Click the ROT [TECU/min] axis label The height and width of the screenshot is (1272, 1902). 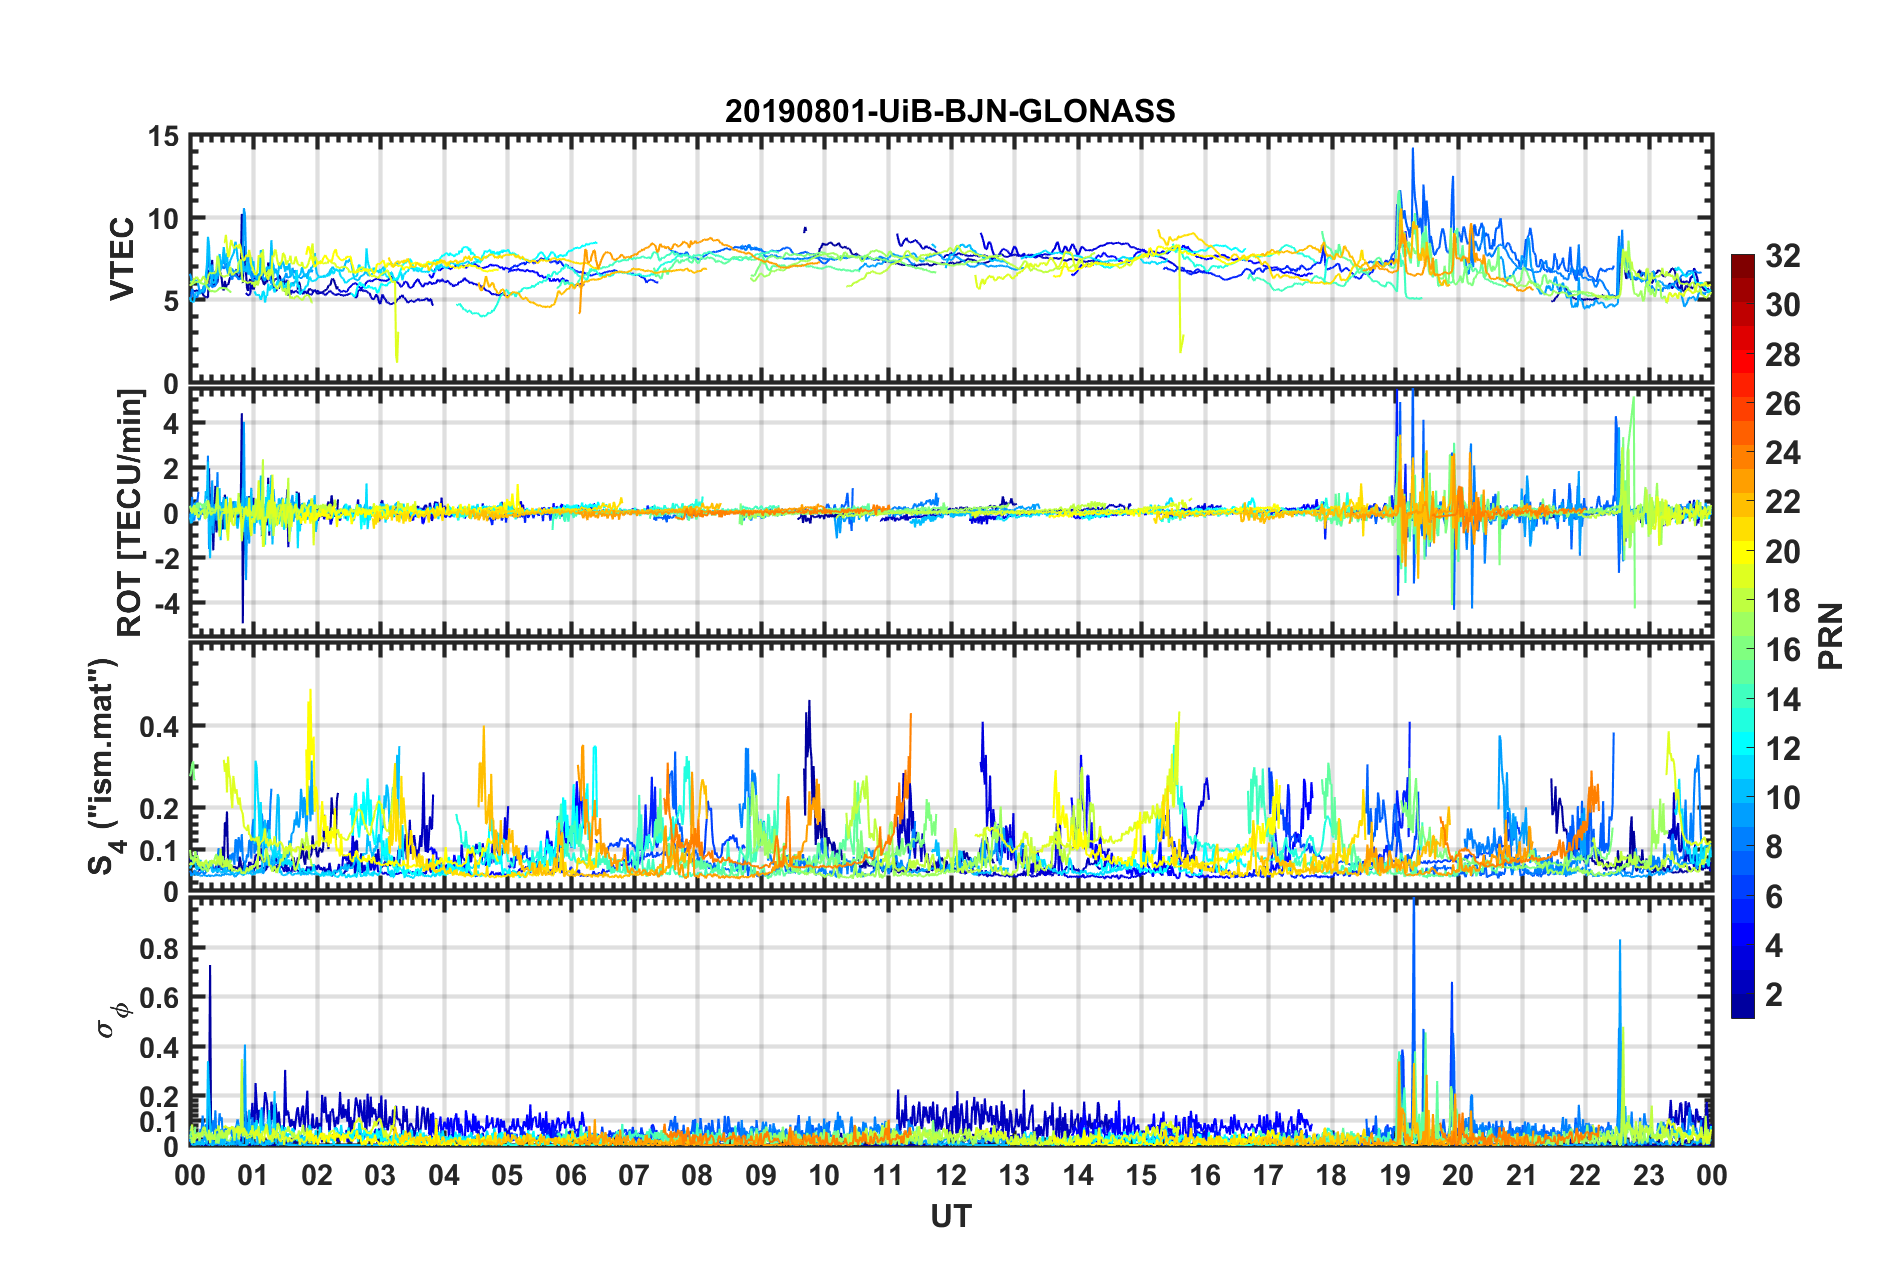(130, 513)
